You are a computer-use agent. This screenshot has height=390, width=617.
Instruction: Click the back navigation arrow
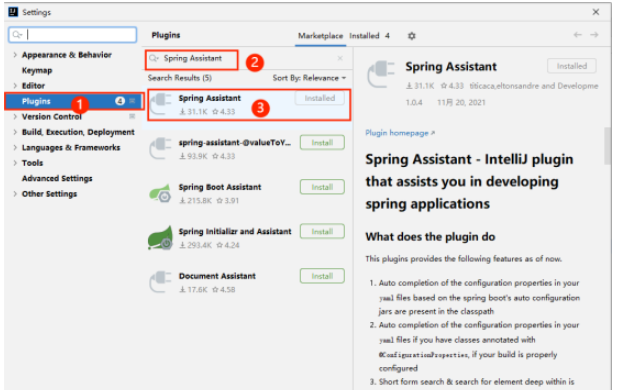[577, 35]
